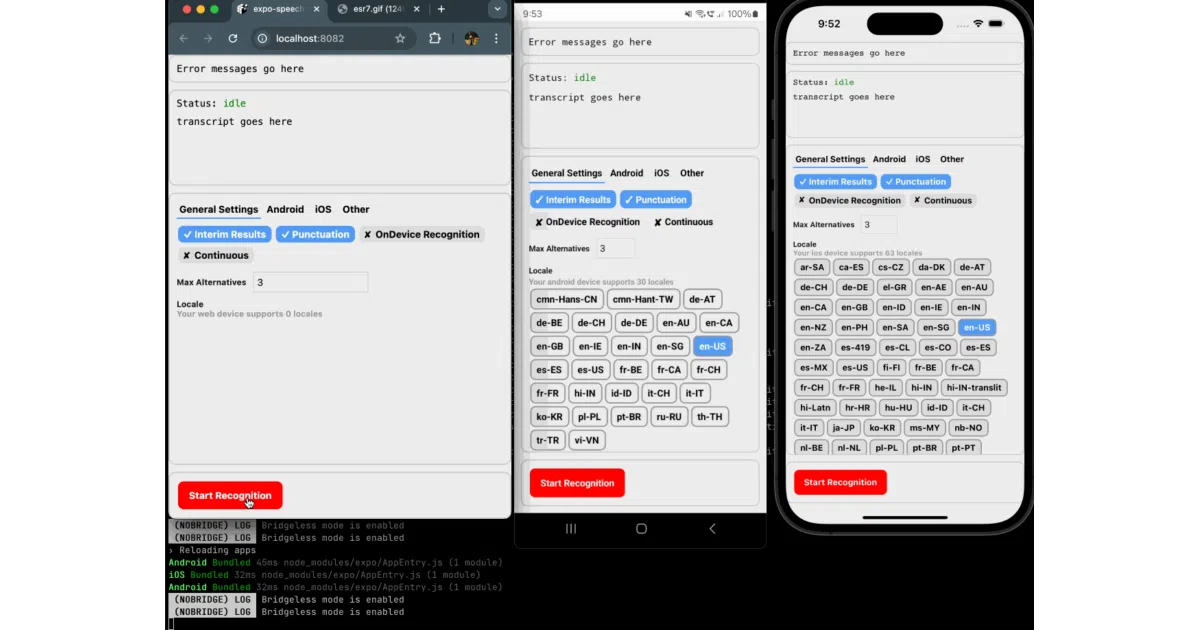Tap the Android back navigation icon
Image resolution: width=1200 pixels, height=630 pixels.
pos(712,528)
